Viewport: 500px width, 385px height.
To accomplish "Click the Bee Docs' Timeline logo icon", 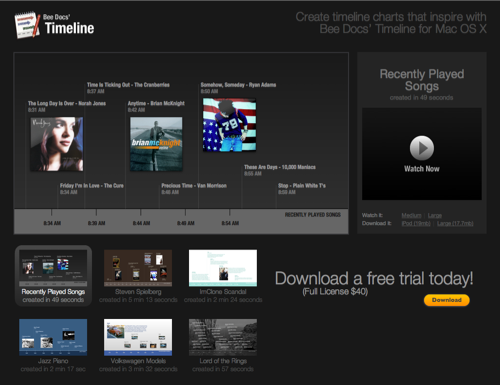I will pos(27,25).
